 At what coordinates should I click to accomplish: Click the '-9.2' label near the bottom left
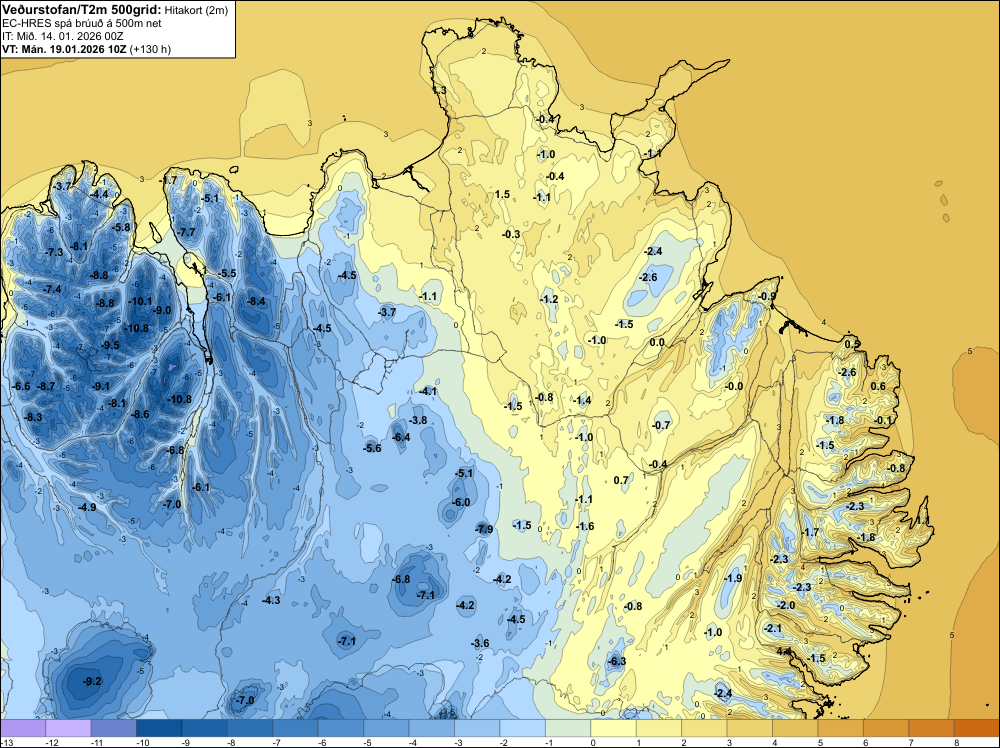(x=92, y=681)
